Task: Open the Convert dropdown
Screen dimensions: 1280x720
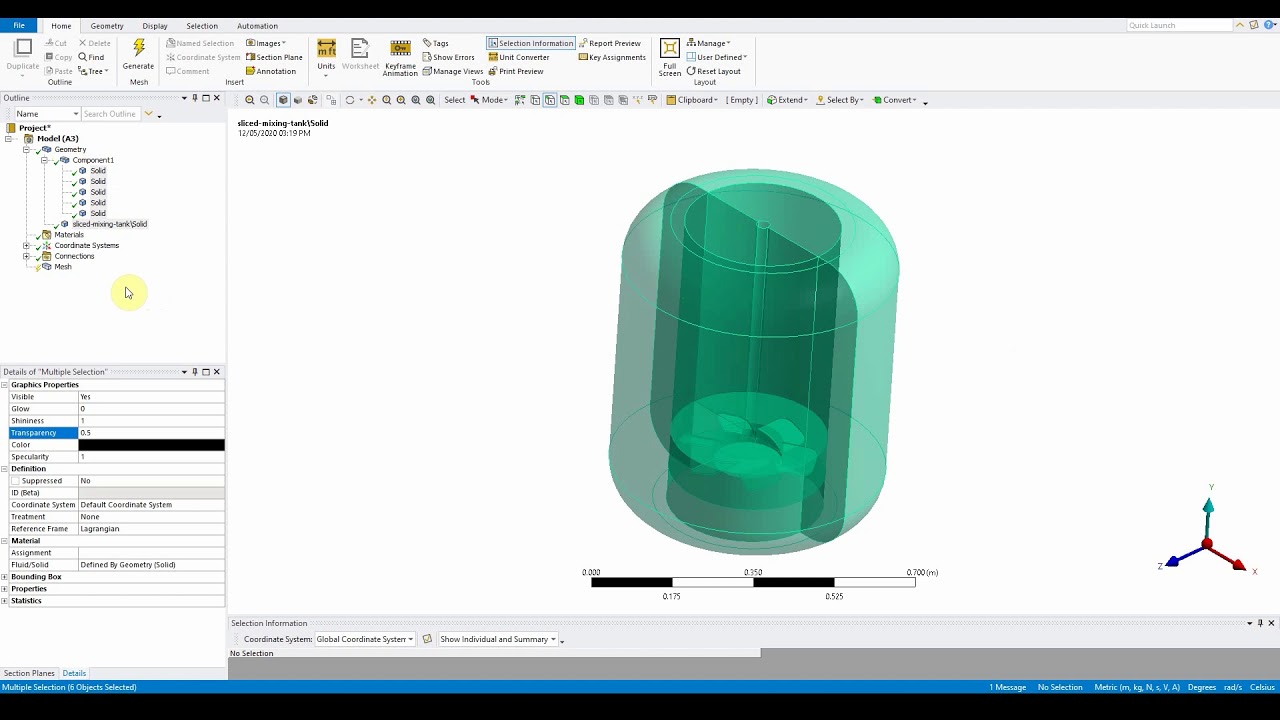Action: tap(895, 100)
